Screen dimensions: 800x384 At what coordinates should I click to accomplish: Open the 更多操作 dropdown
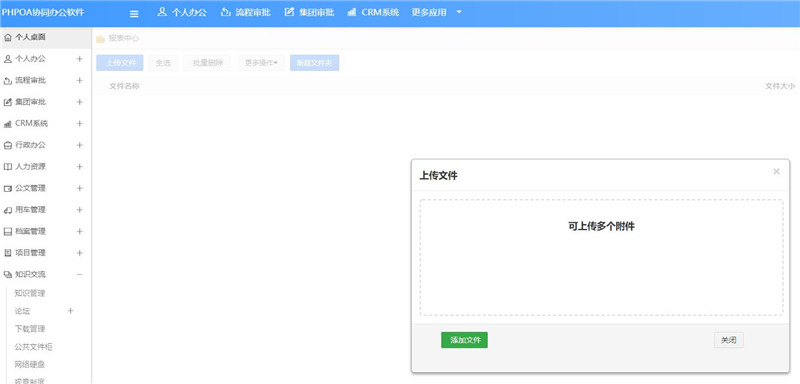click(x=261, y=63)
